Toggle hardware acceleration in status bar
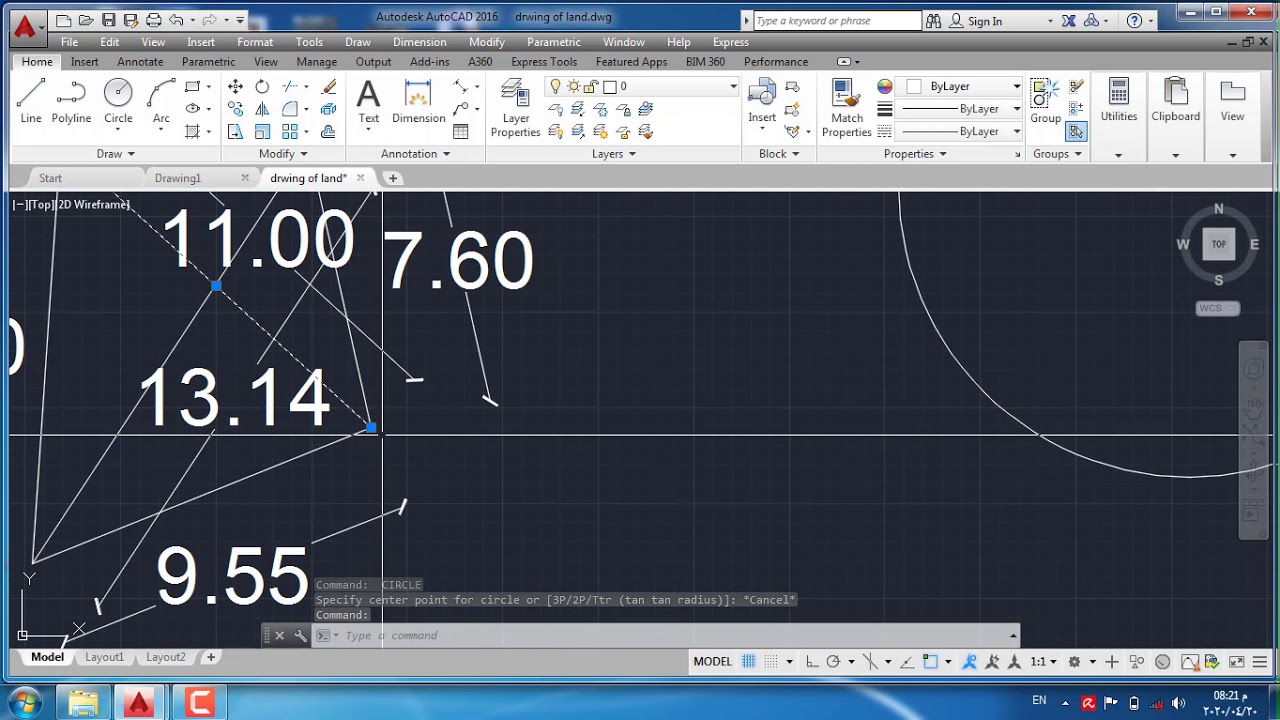 click(x=1162, y=661)
